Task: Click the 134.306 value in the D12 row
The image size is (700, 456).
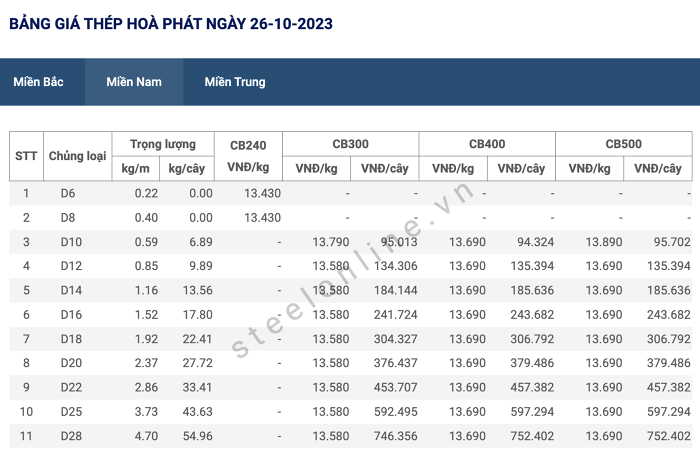Action: click(396, 266)
